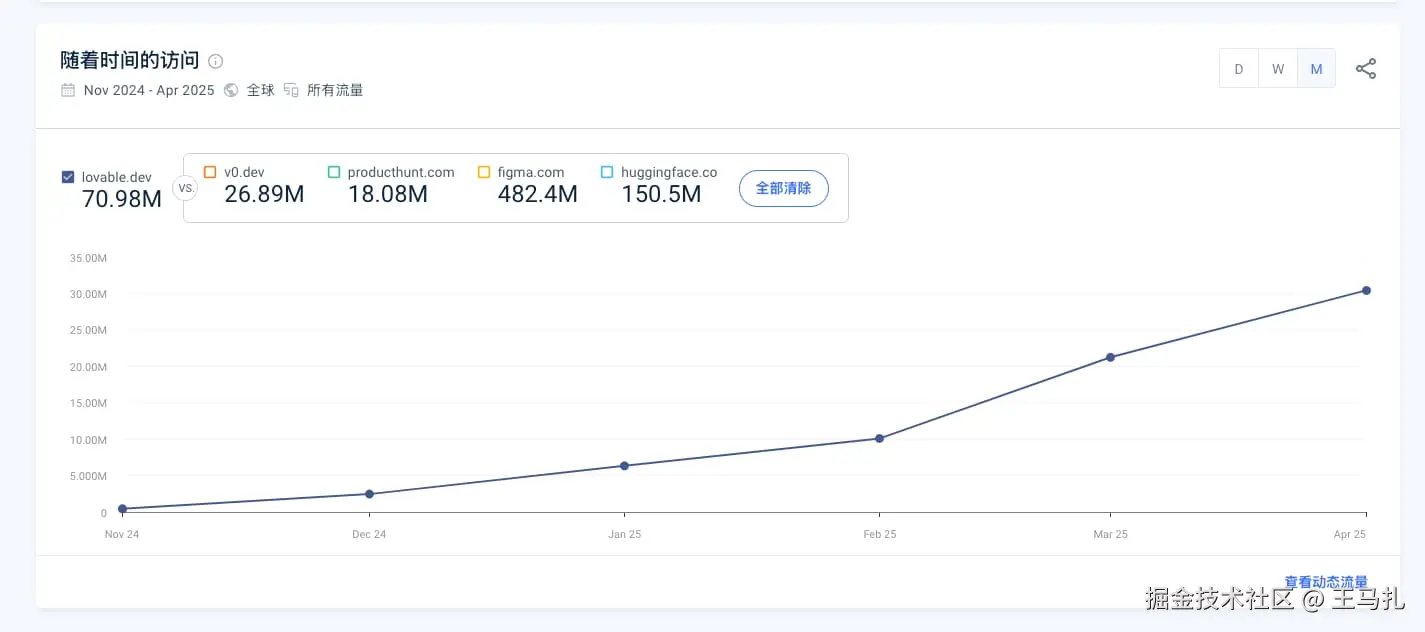Switch to weekly (W) granularity
1425x632 pixels.
point(1278,69)
